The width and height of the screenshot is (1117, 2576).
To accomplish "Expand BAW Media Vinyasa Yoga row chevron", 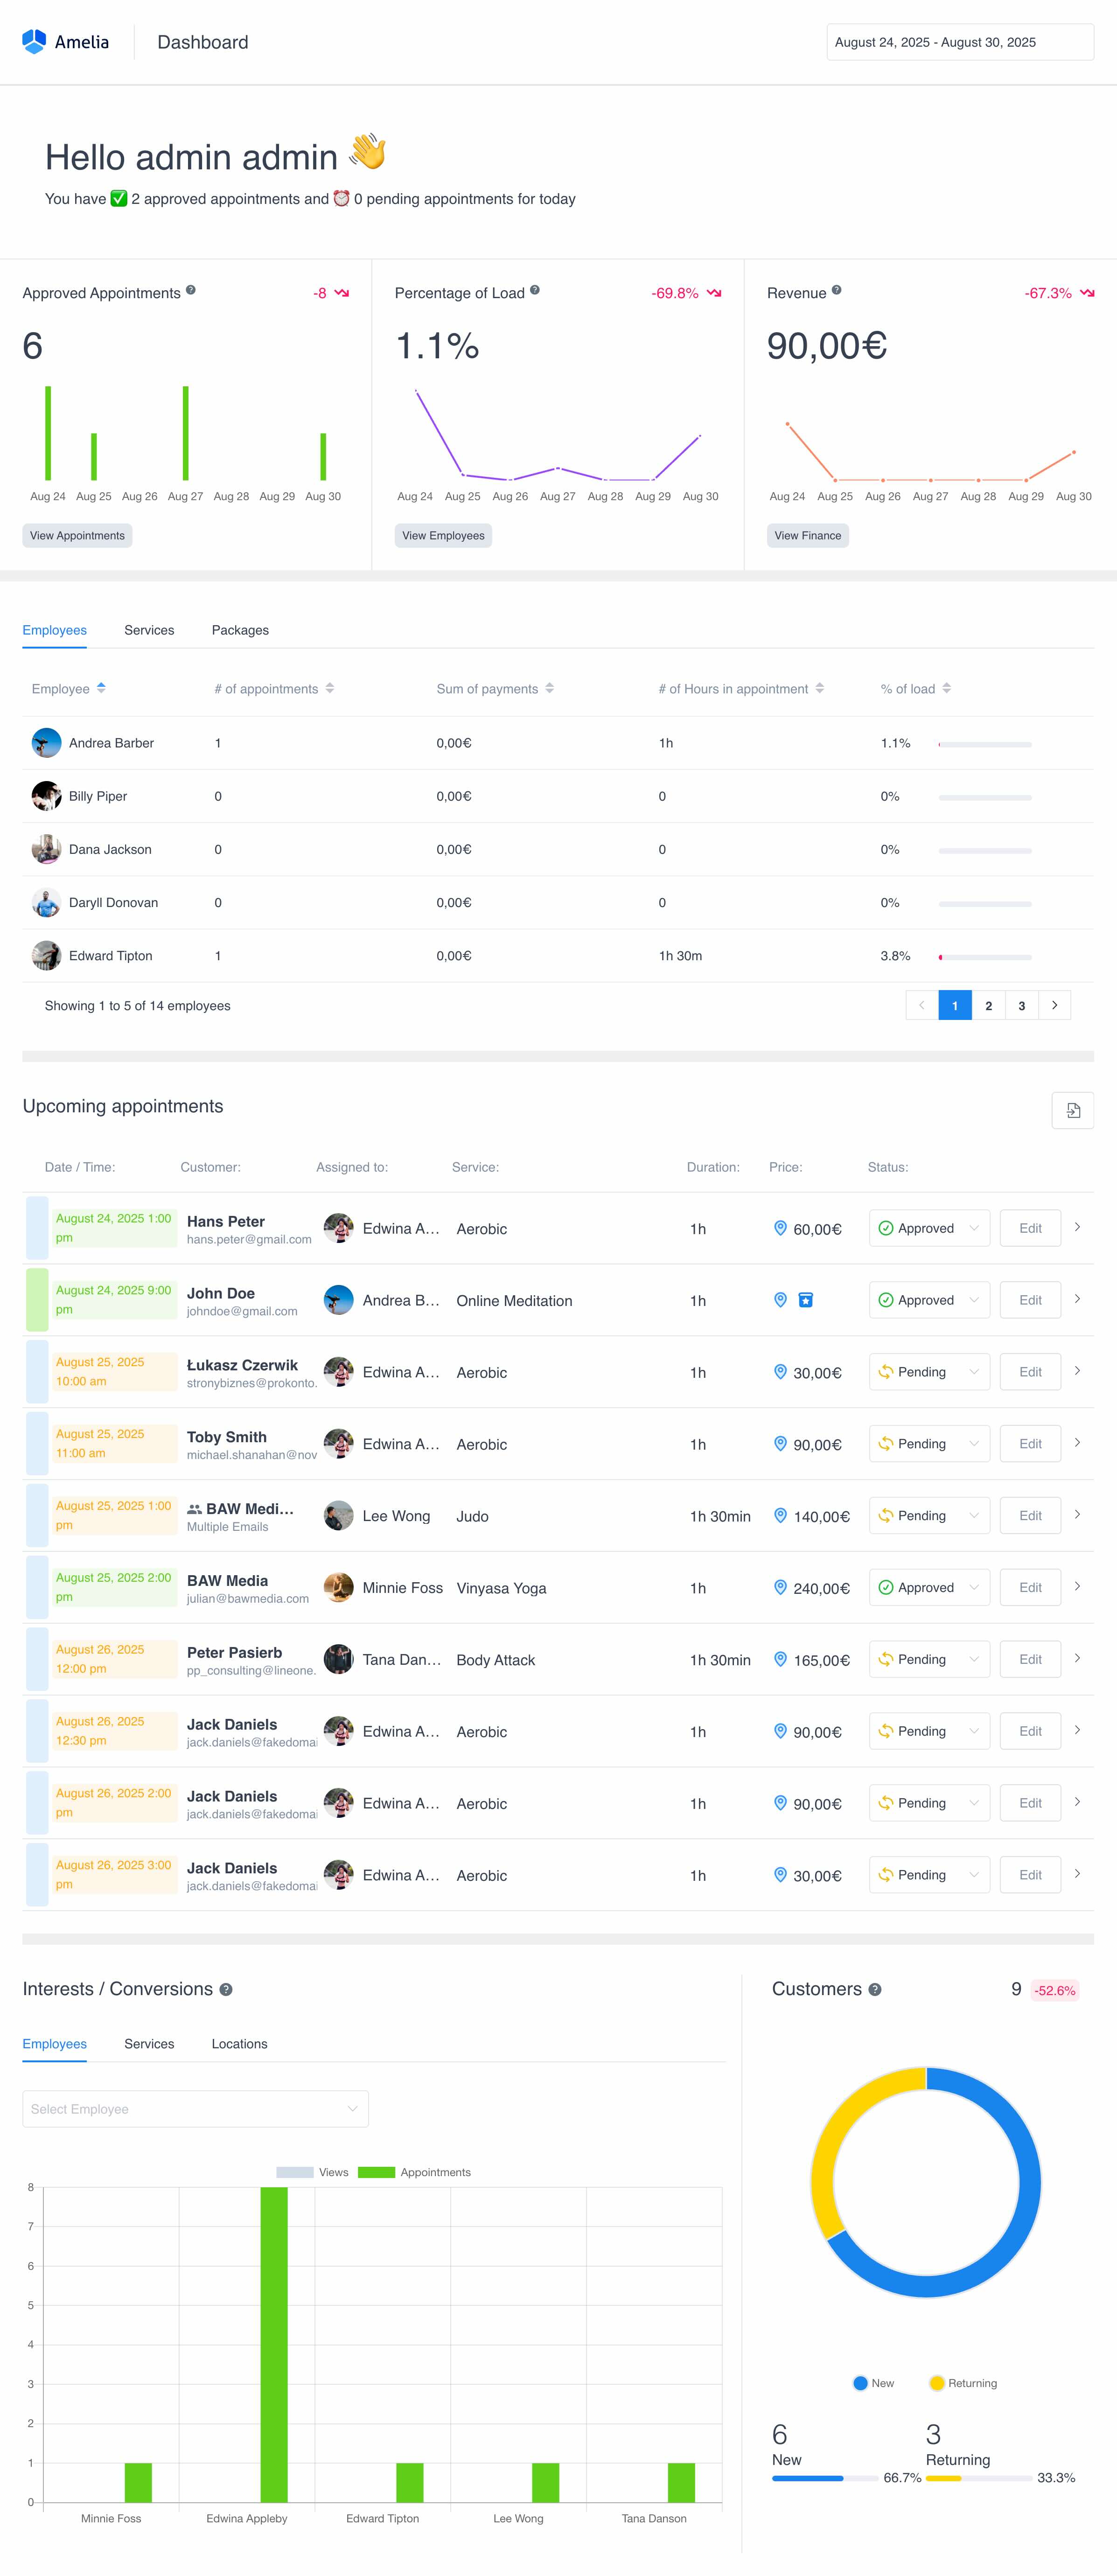I will pyautogui.click(x=1077, y=1586).
